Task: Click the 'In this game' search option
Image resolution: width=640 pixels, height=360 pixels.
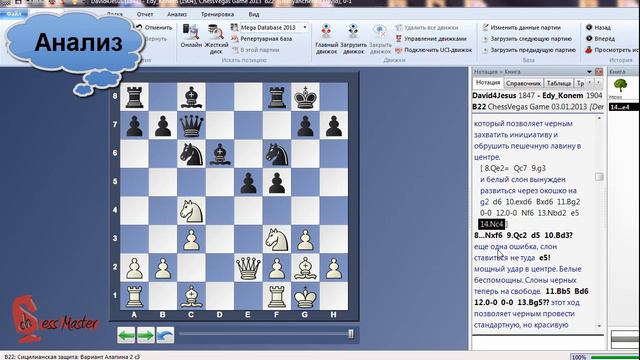Action: [256, 50]
